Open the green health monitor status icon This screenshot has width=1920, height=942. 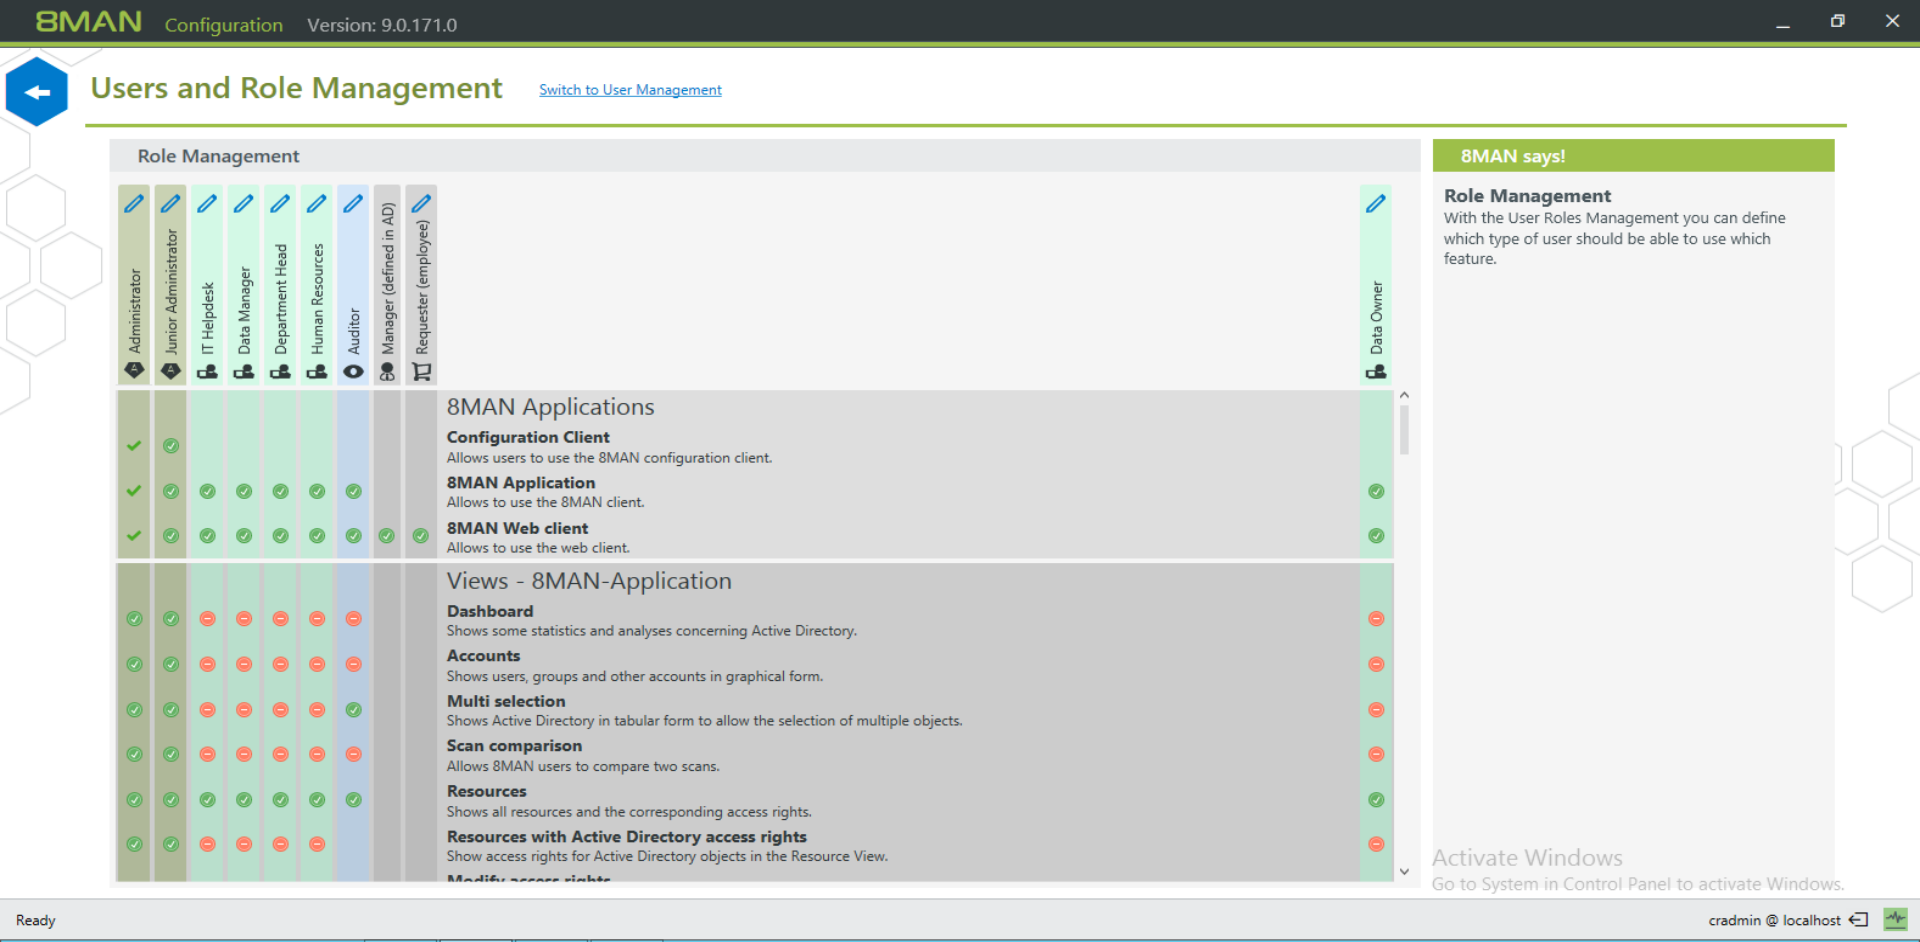(1895, 919)
